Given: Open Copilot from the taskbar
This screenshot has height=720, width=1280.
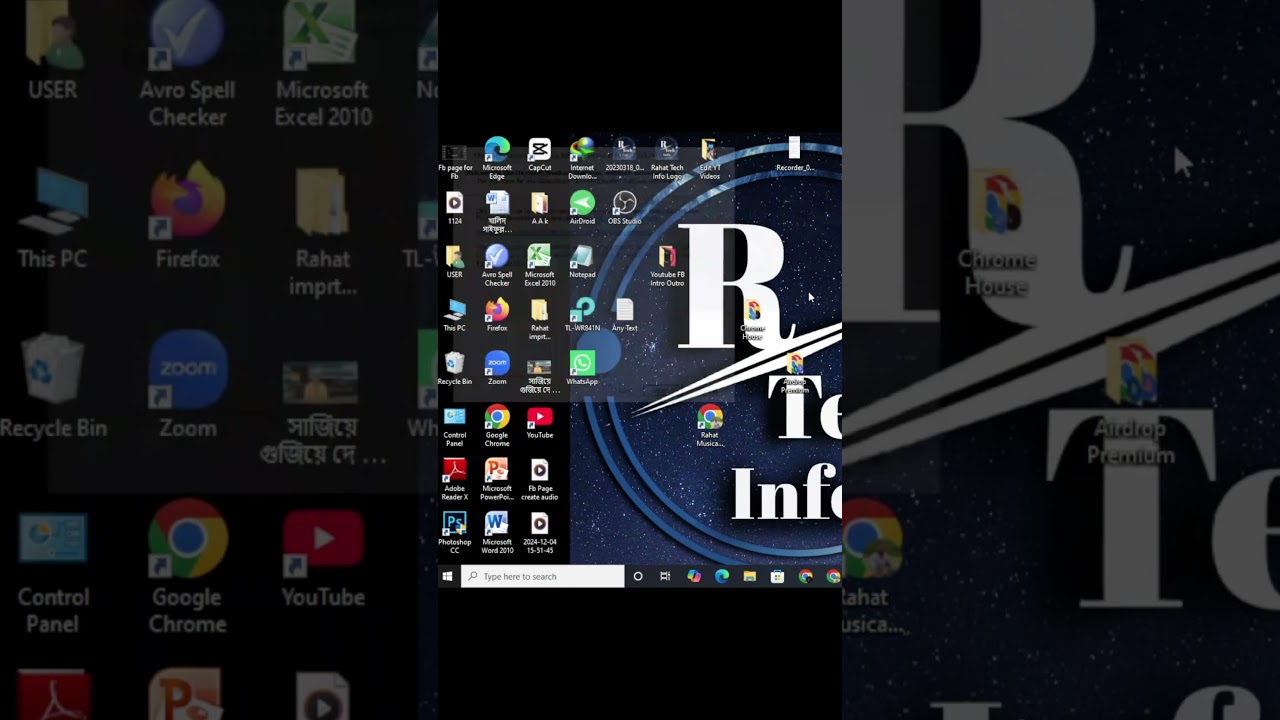Looking at the screenshot, I should point(694,576).
